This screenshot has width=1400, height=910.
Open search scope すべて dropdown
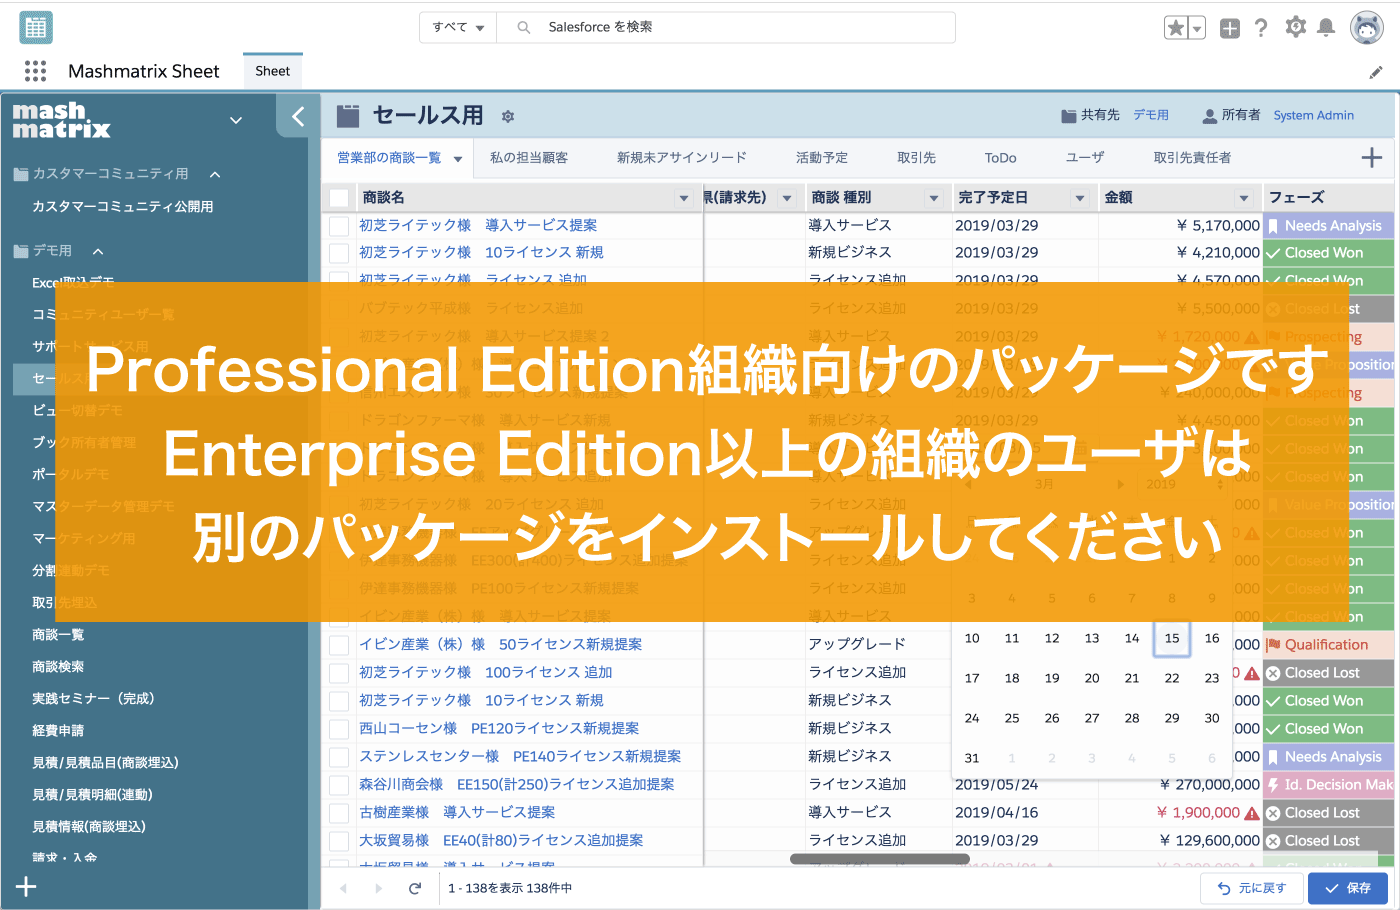pos(458,27)
